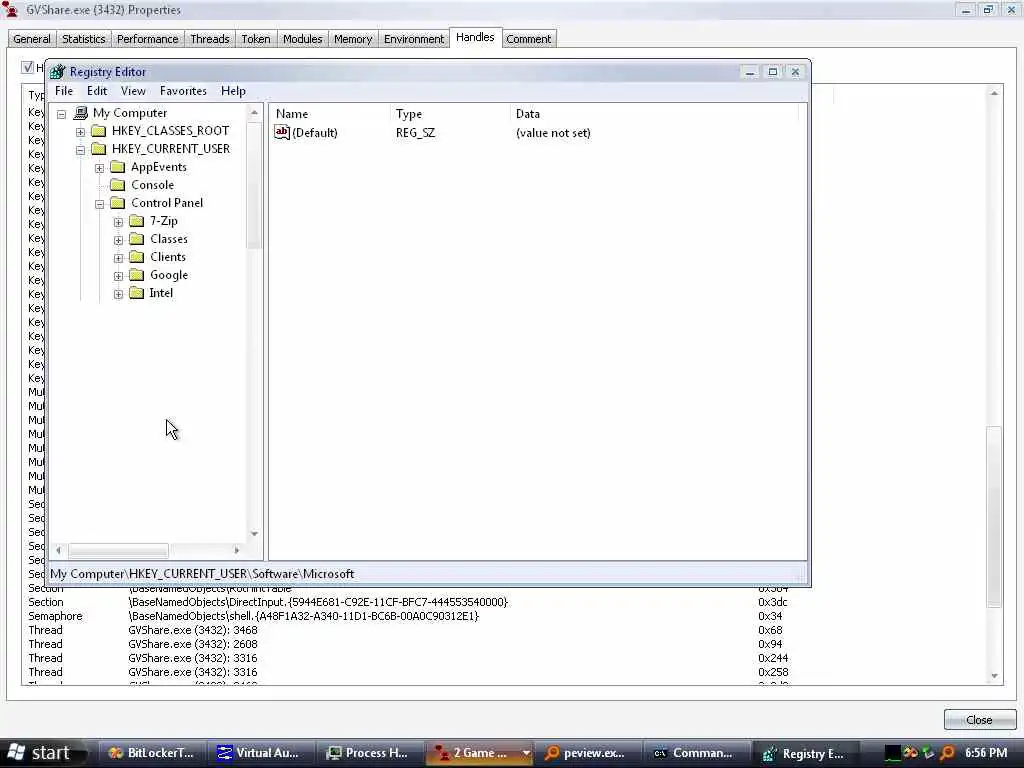Click the HKEY_CURRENT_USER folder icon
The height and width of the screenshot is (768, 1024).
click(x=99, y=149)
